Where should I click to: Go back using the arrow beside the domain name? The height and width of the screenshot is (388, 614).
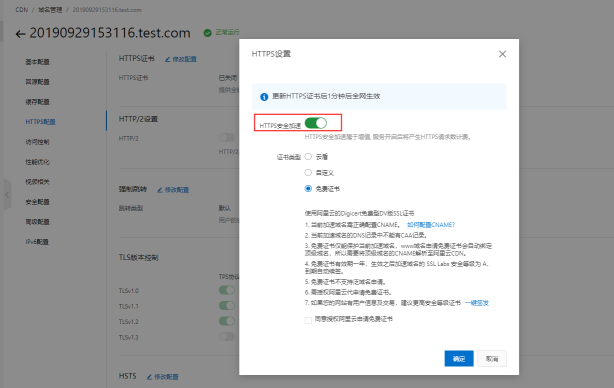point(20,34)
